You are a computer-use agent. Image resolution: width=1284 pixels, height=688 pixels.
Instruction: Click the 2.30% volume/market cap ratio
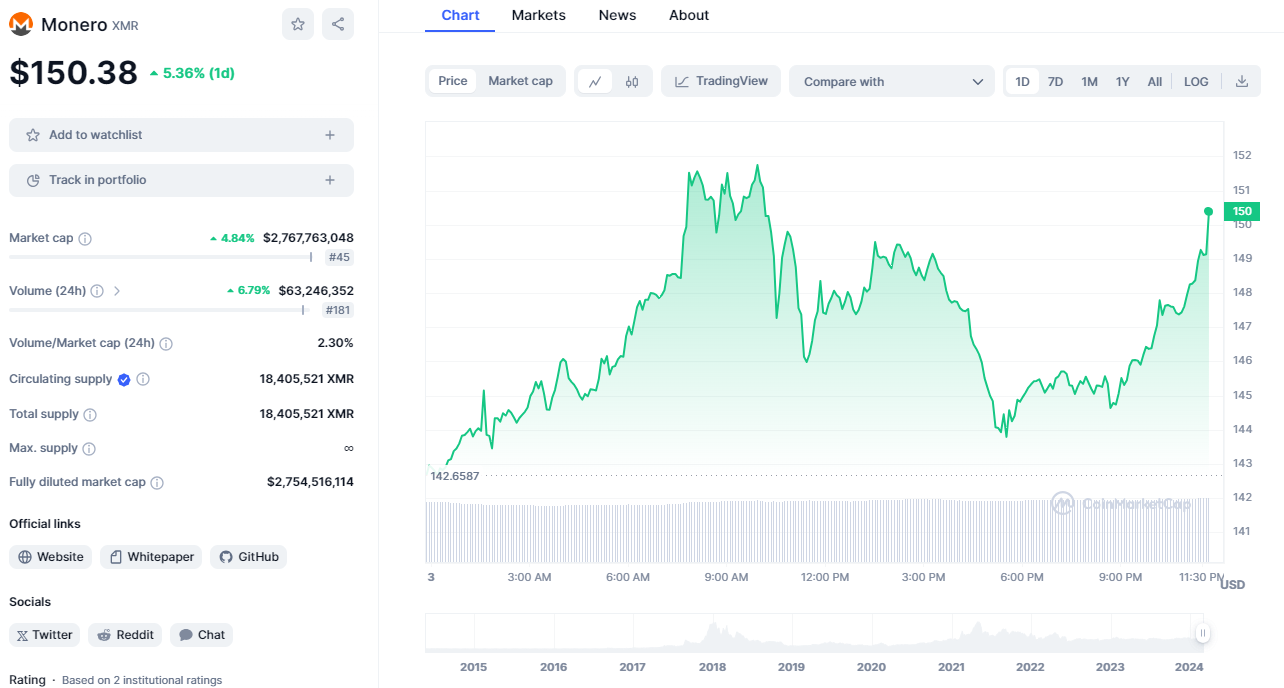click(335, 343)
